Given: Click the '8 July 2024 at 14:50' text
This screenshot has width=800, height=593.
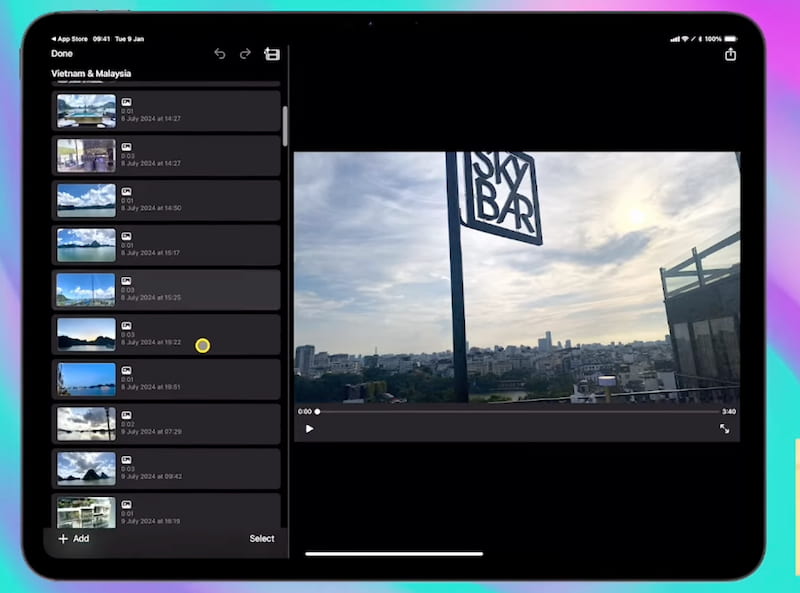Looking at the screenshot, I should click(151, 208).
